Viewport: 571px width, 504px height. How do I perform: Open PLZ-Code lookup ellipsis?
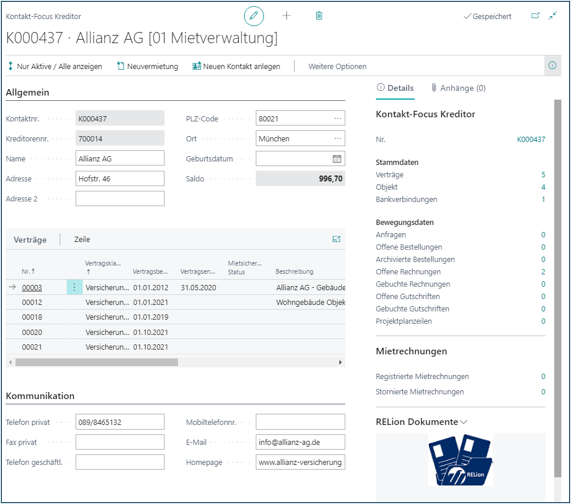338,118
